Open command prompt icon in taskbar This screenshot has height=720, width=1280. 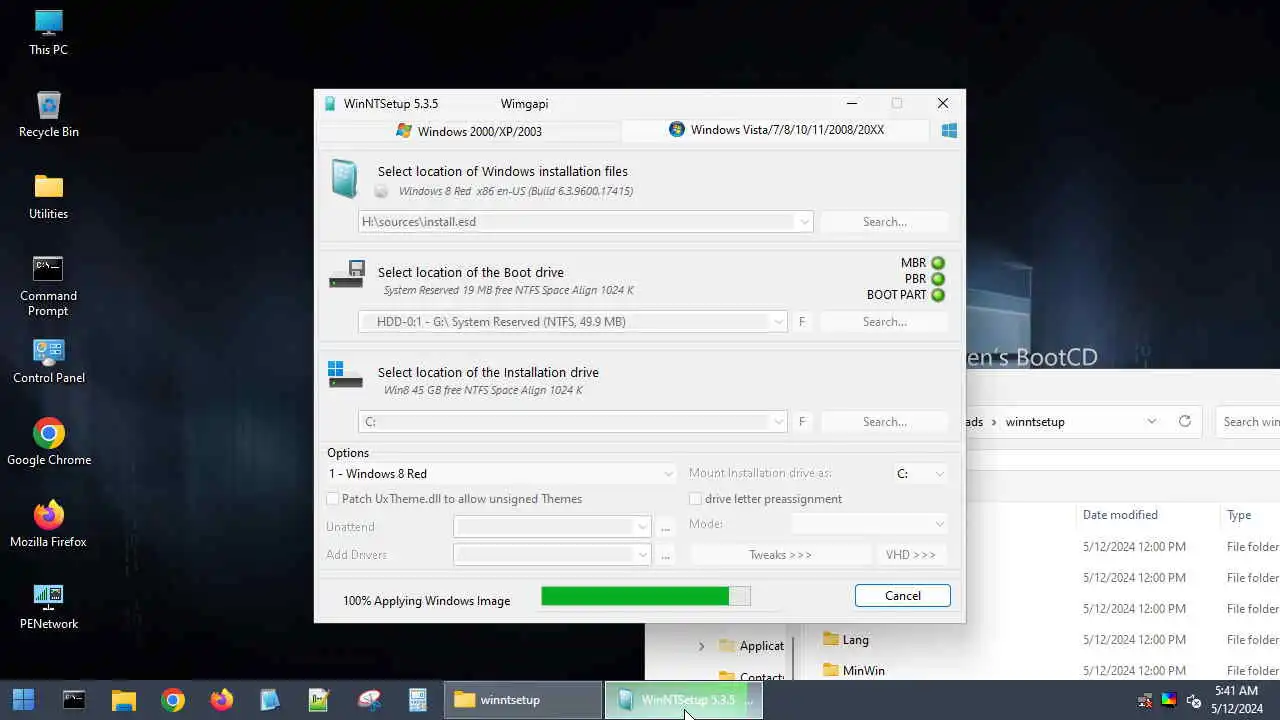[x=74, y=700]
